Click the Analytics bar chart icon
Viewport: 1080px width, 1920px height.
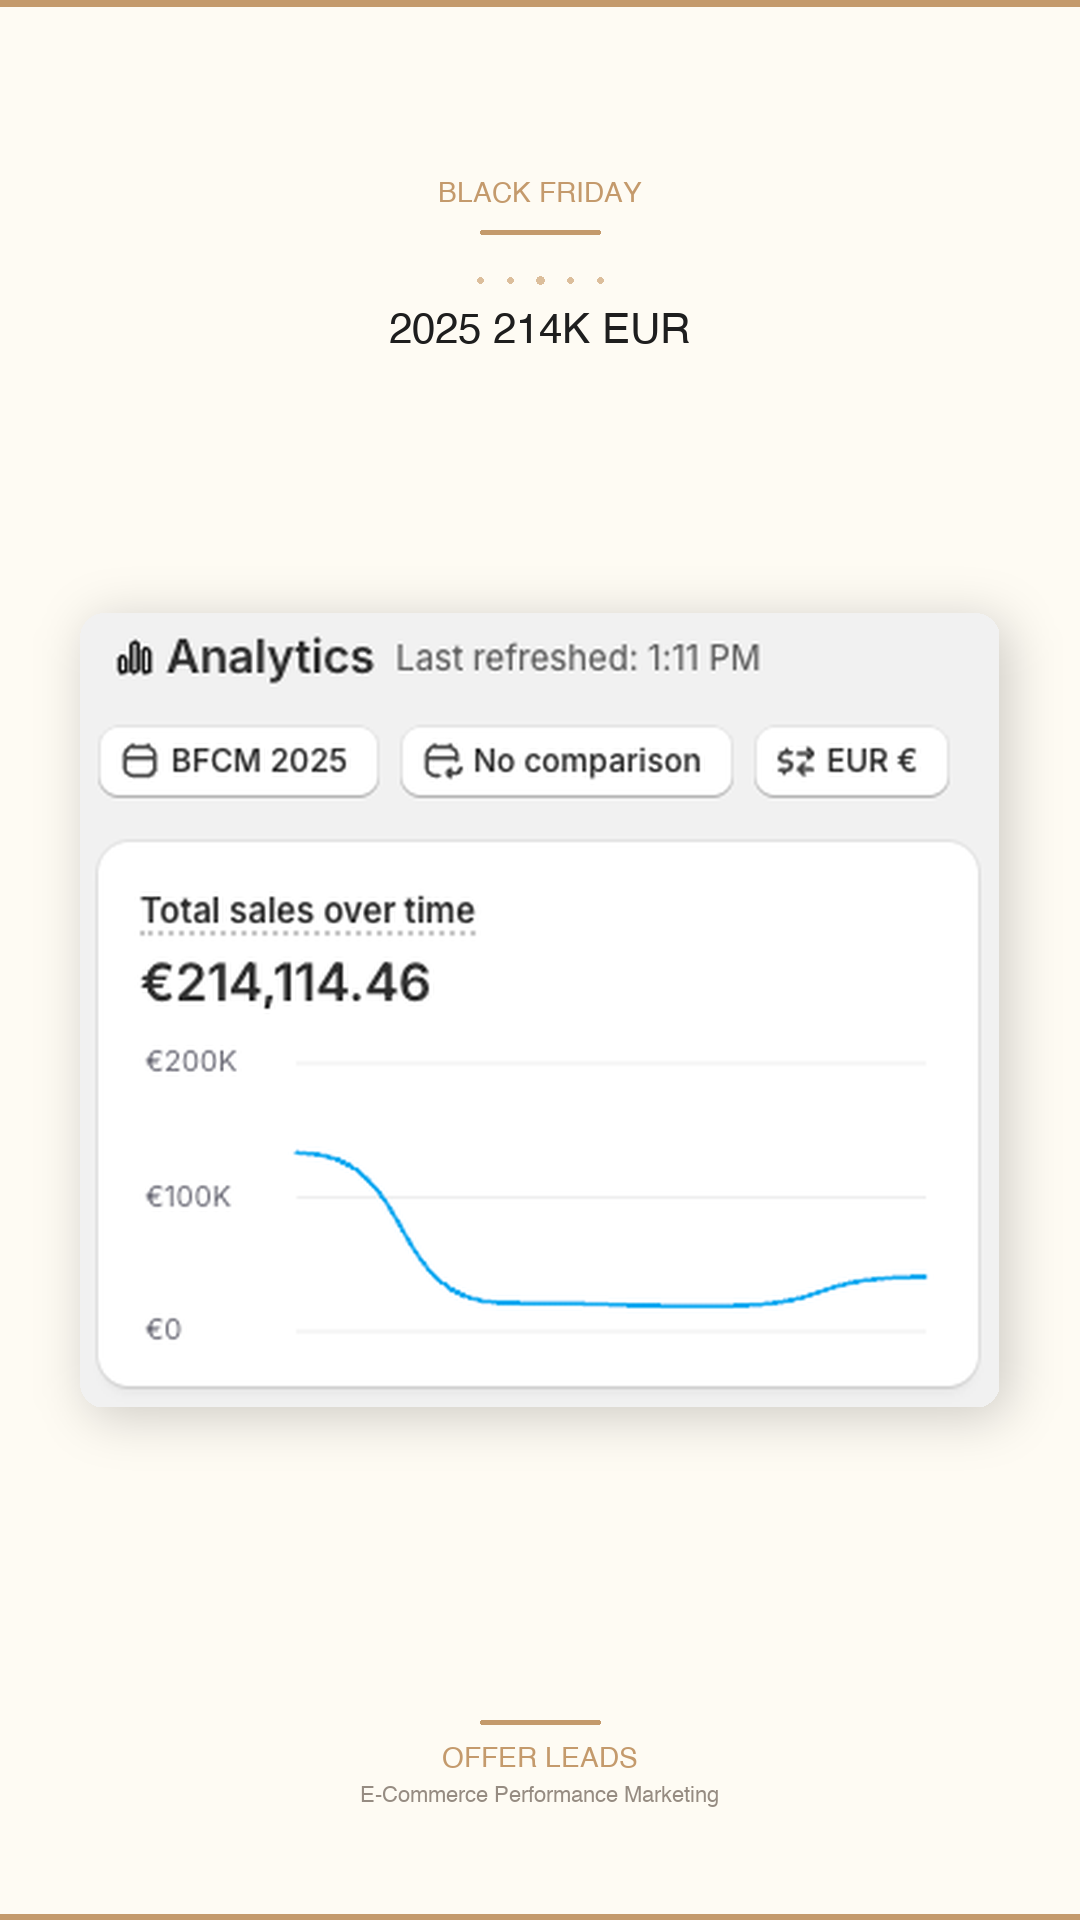[x=135, y=659]
